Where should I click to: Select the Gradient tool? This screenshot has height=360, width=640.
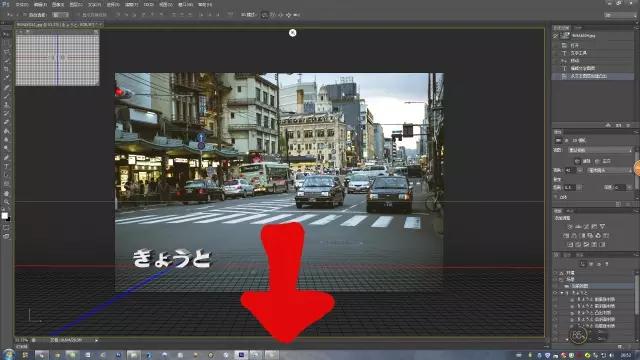(7, 132)
